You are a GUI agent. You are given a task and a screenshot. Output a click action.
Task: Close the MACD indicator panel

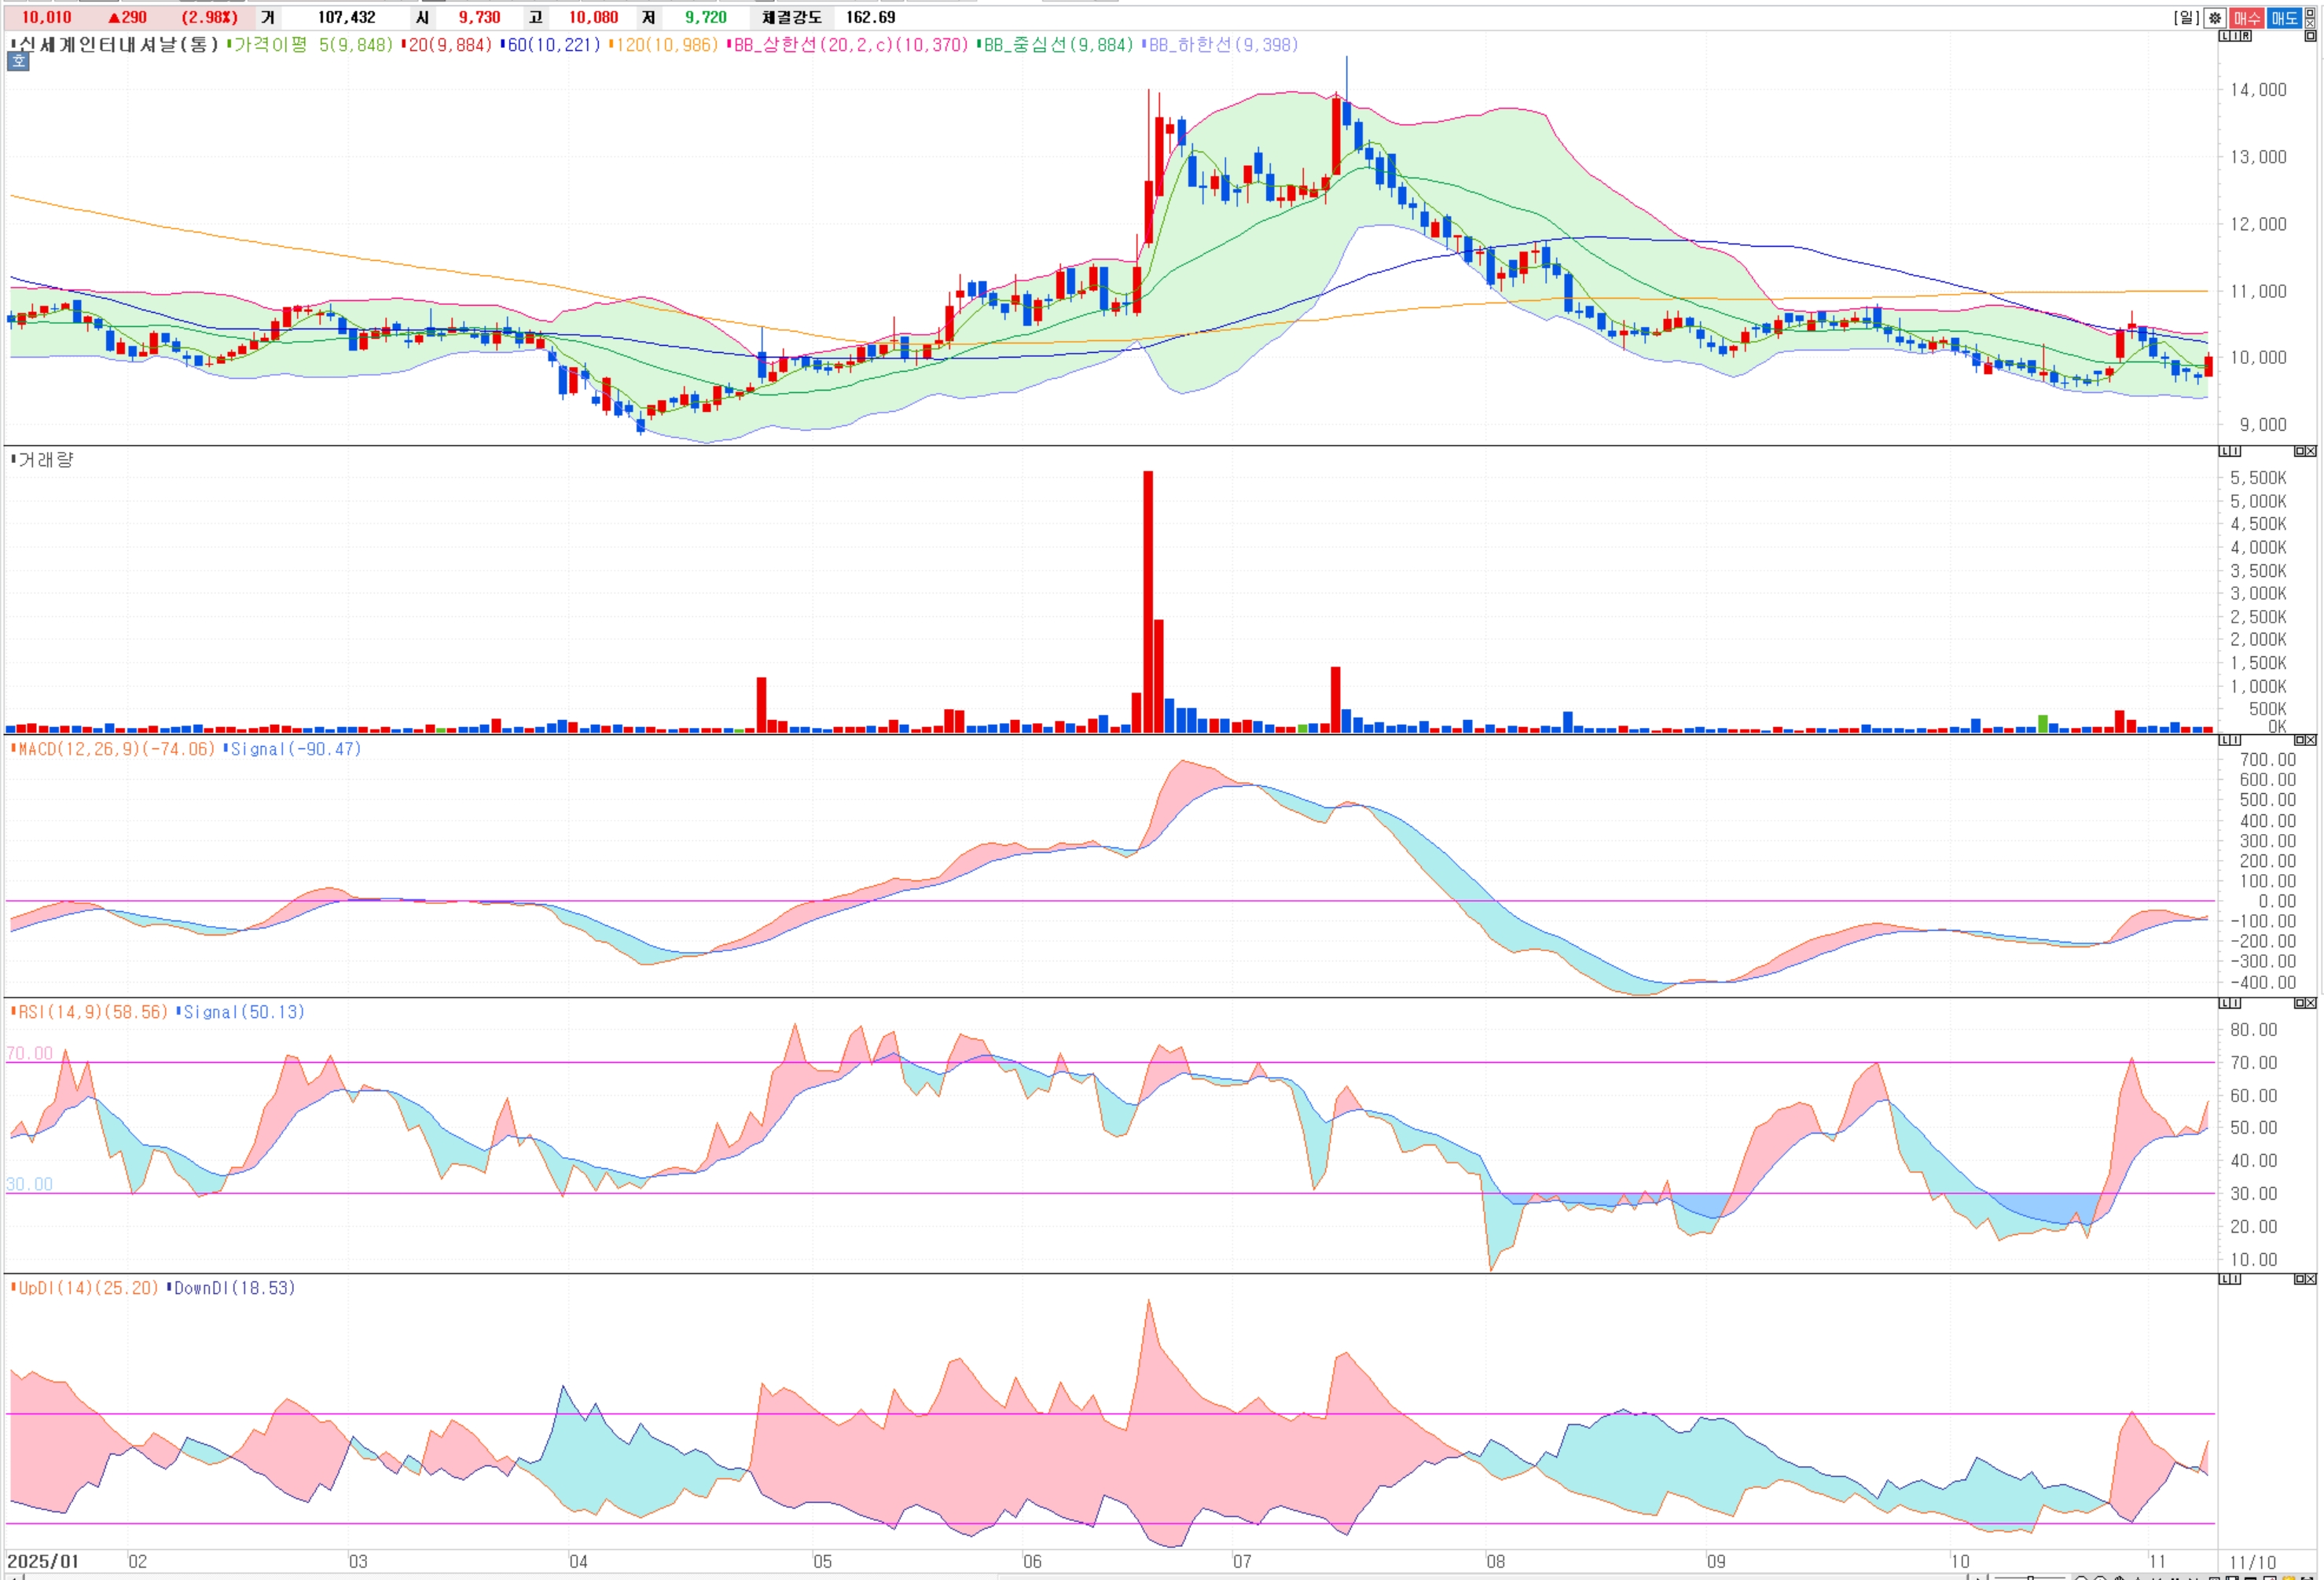click(2311, 741)
